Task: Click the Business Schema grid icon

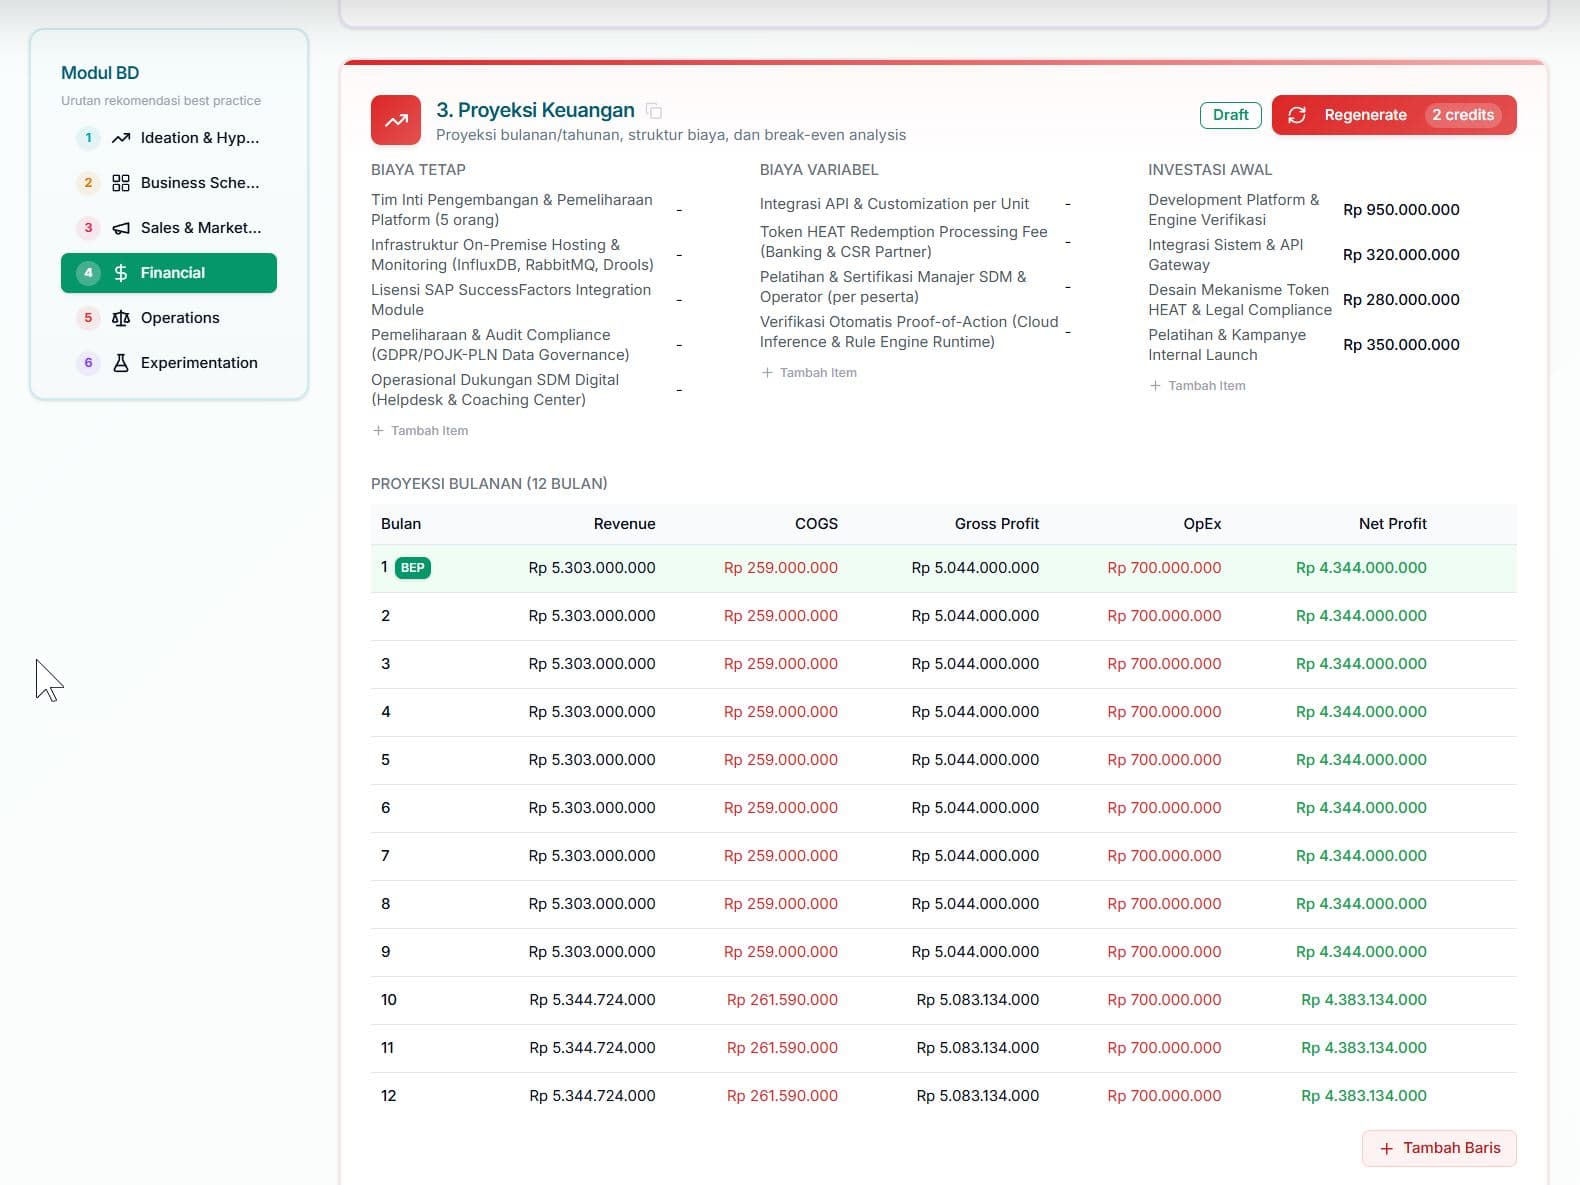Action: [121, 183]
